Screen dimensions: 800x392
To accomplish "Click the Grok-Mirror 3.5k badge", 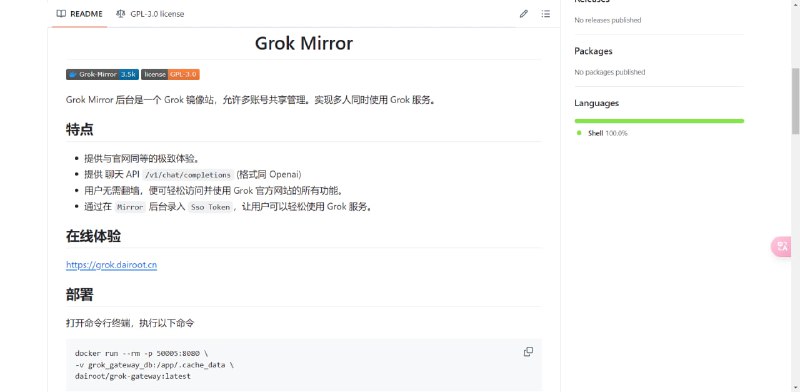I will 102,75.
